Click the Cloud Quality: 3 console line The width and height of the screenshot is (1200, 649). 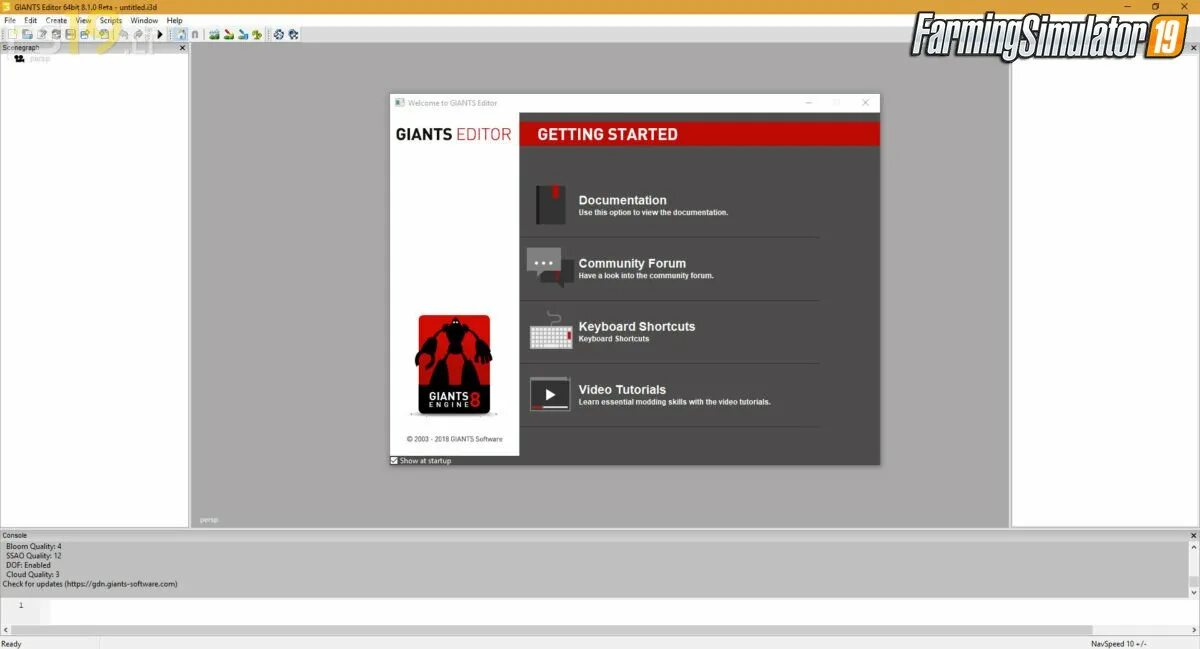(33, 574)
